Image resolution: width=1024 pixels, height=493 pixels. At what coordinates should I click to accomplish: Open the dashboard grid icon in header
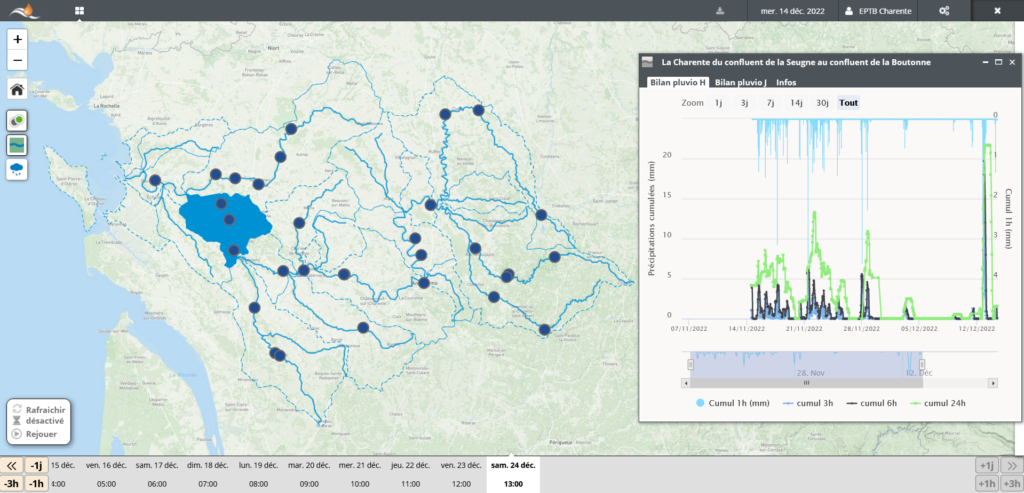pyautogui.click(x=79, y=11)
